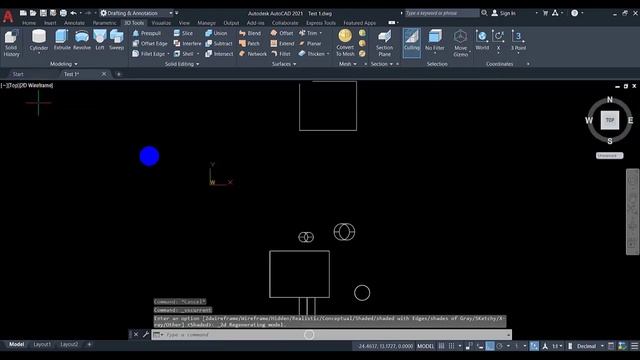Image resolution: width=640 pixels, height=360 pixels.
Task: Expand the Mesh panel
Action: [x=347, y=64]
